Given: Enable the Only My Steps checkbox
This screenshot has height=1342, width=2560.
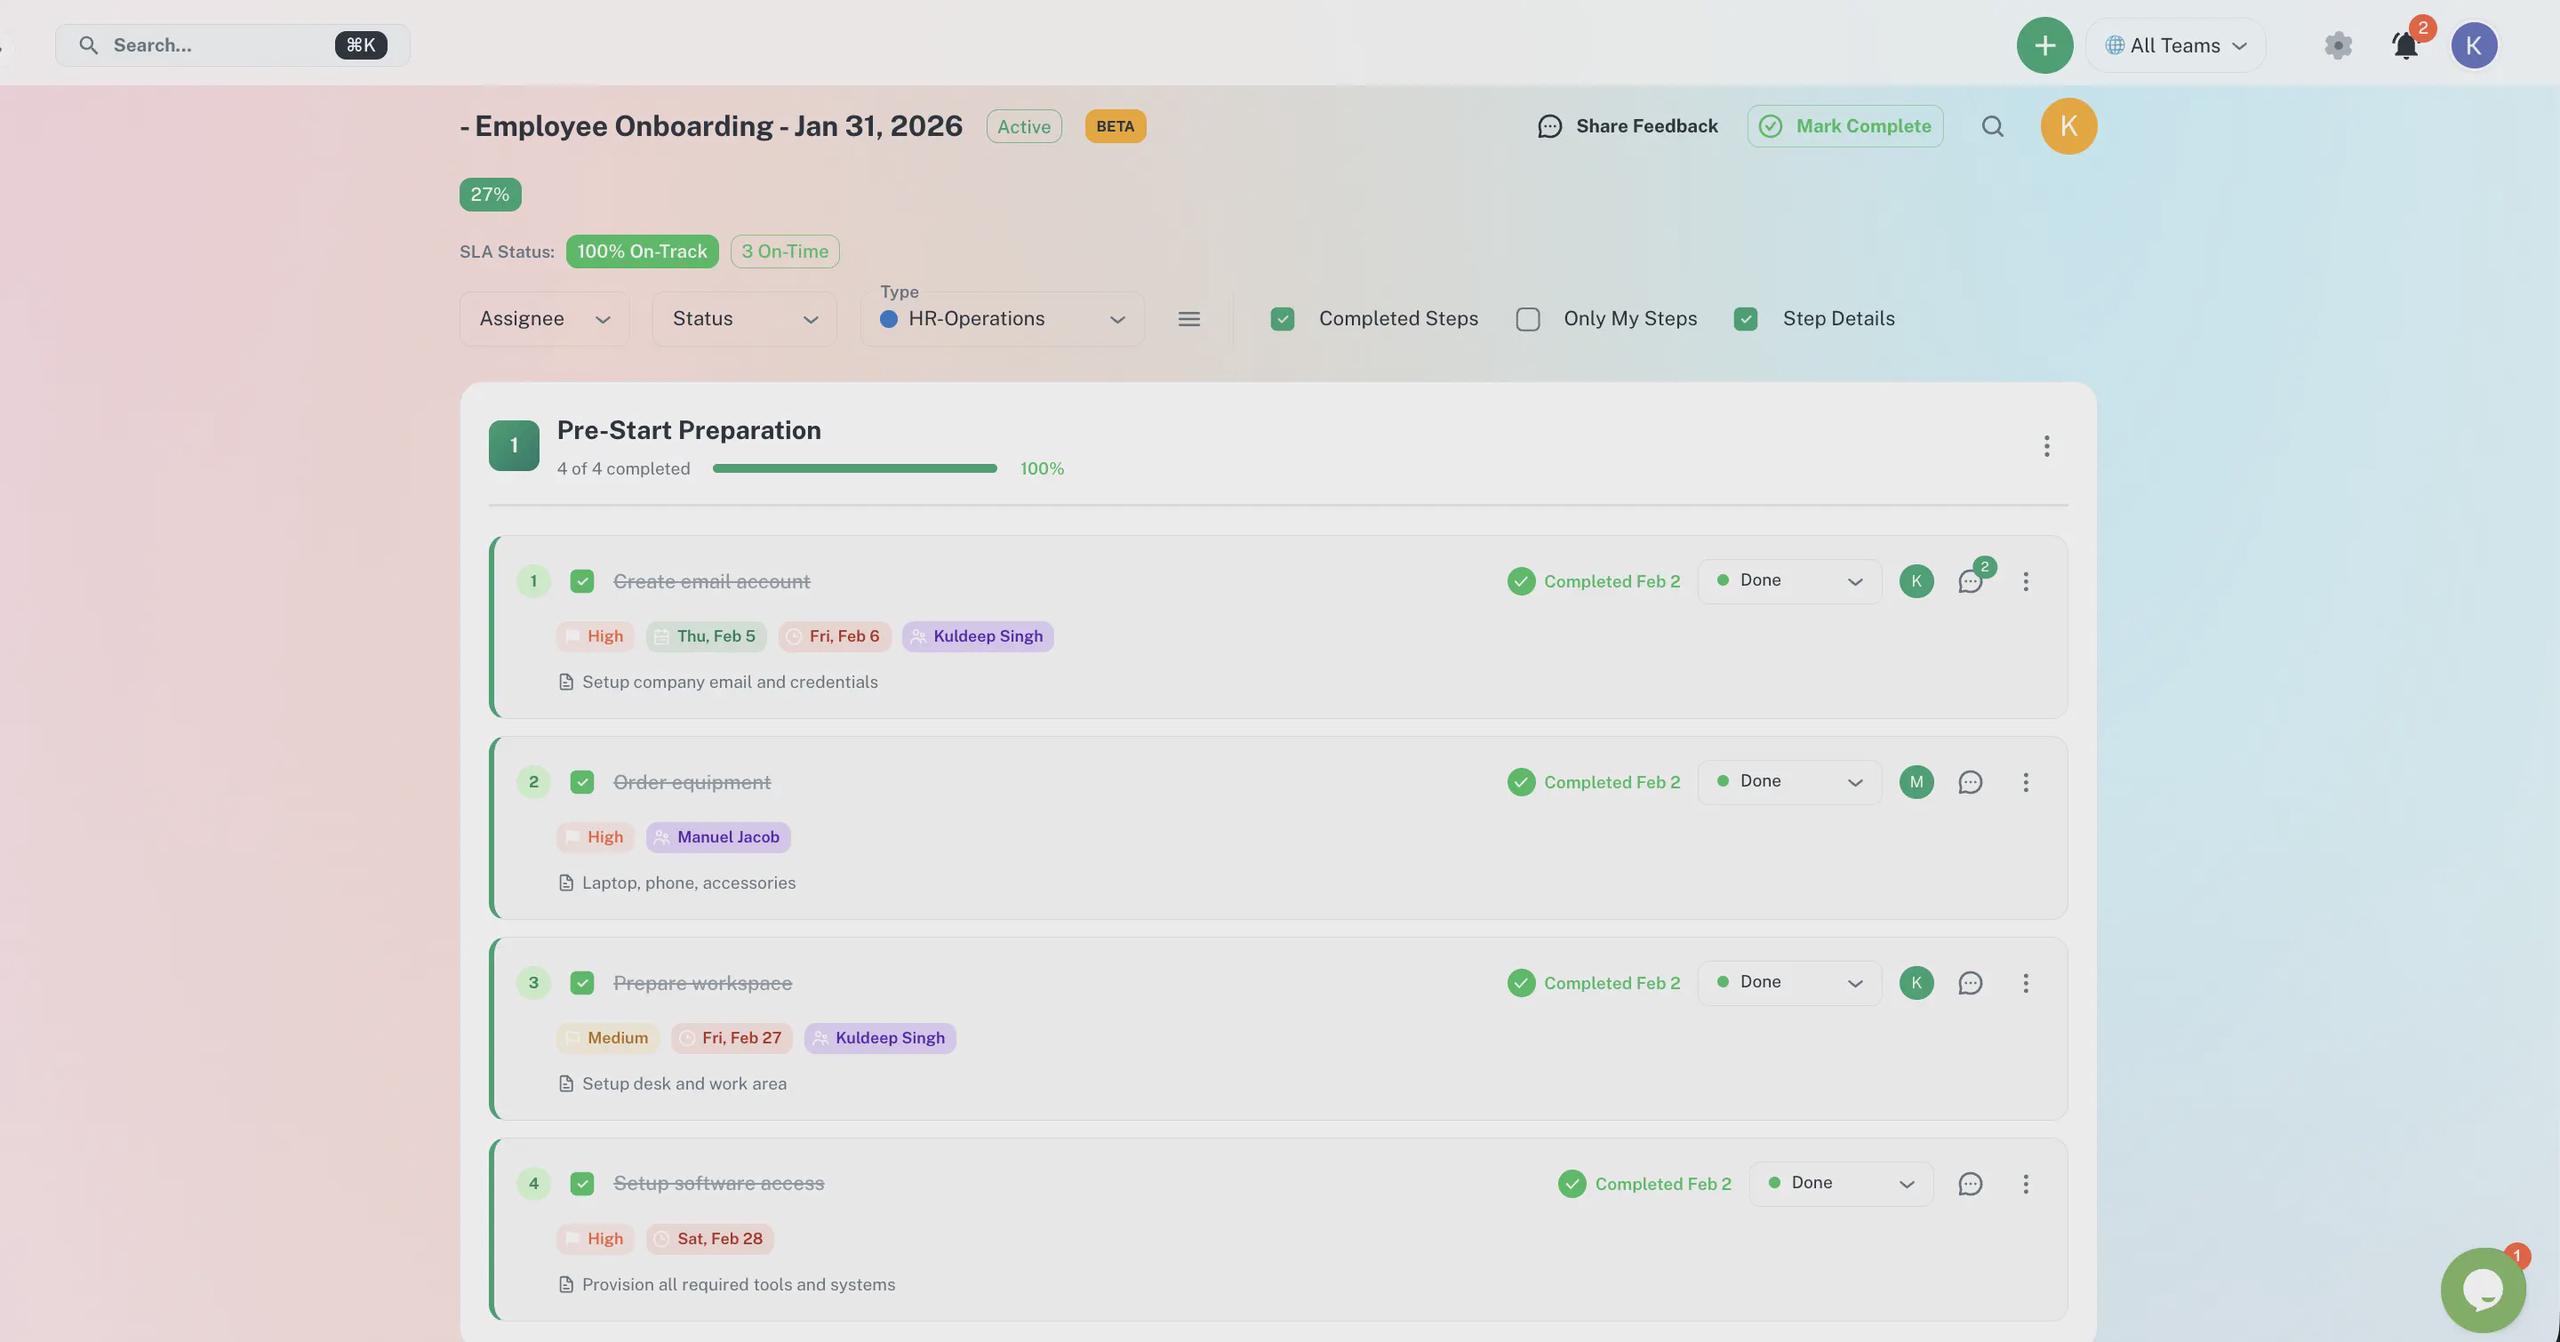Looking at the screenshot, I should coord(1527,319).
